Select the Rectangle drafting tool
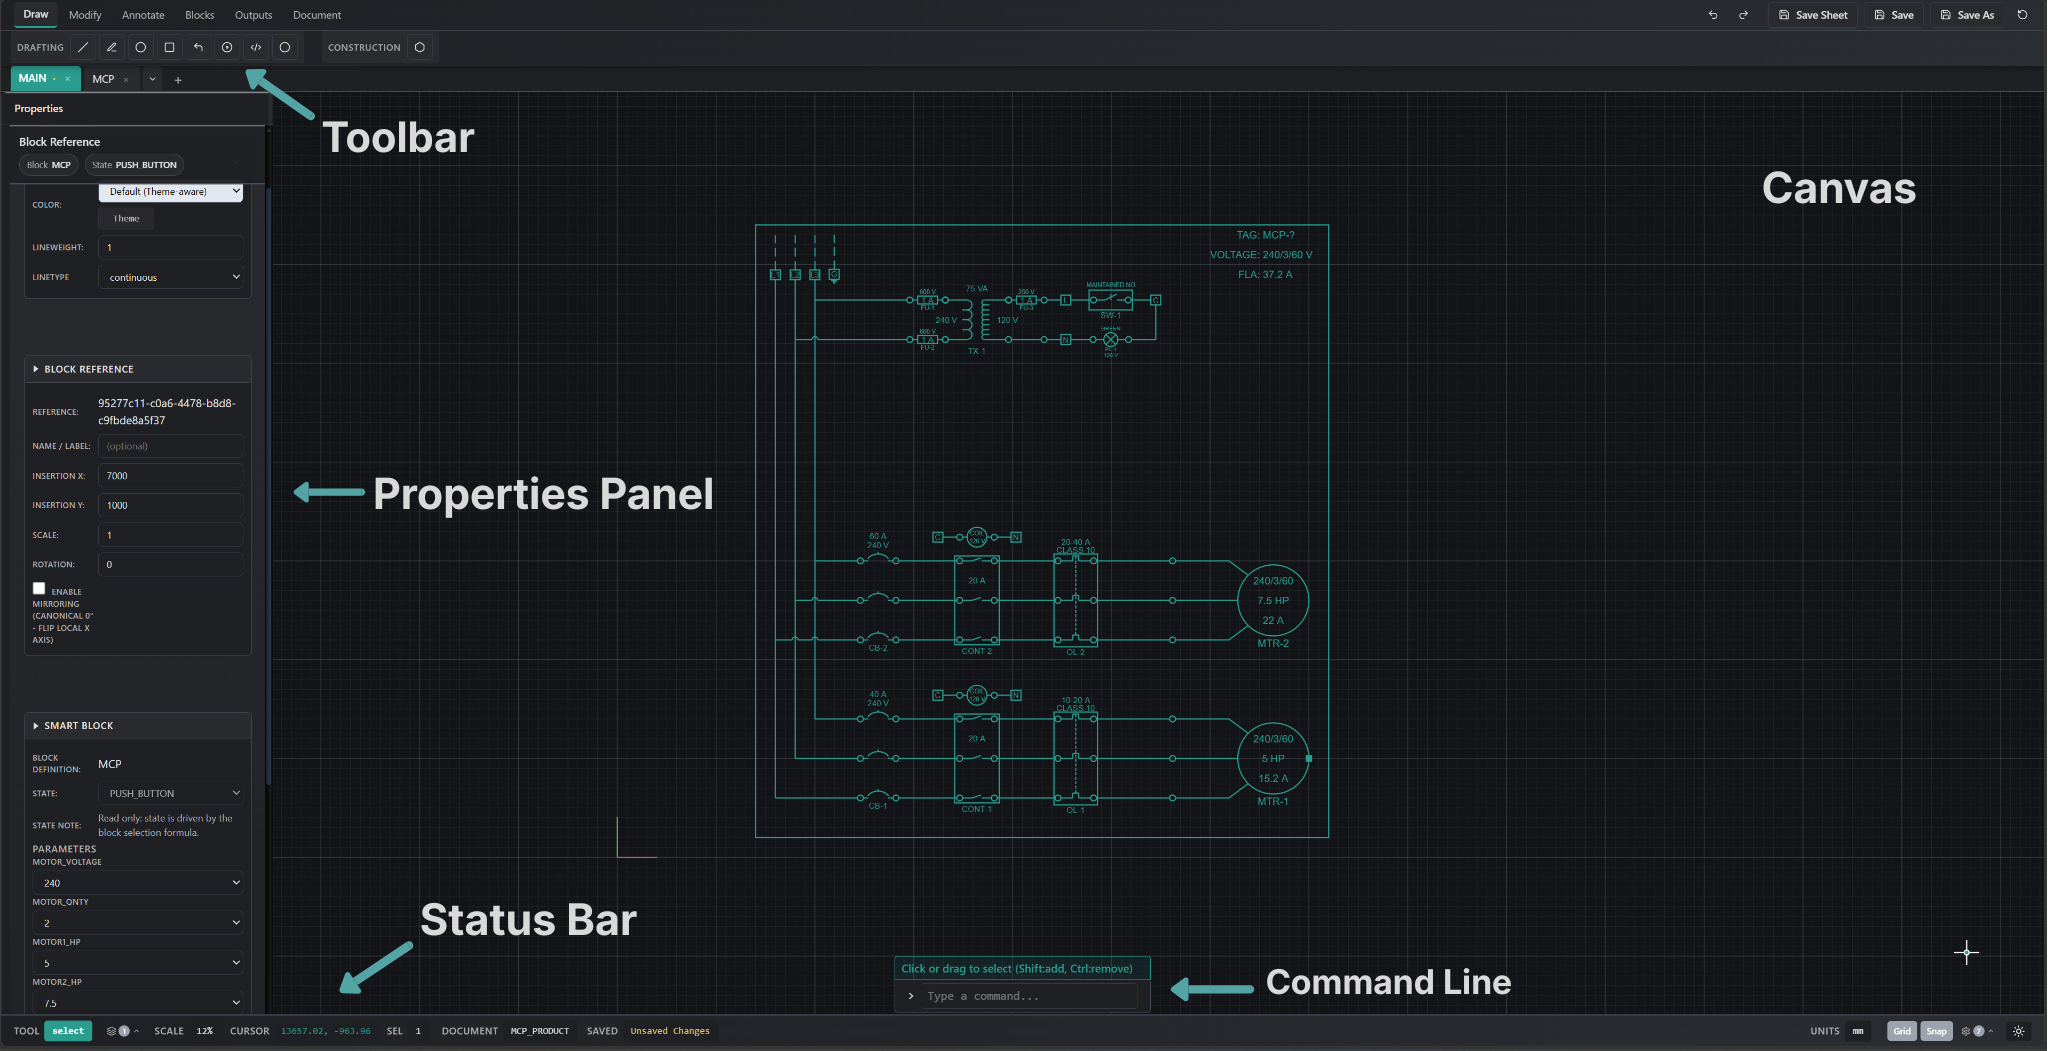Screen dimensions: 2048x1051 (x=170, y=47)
